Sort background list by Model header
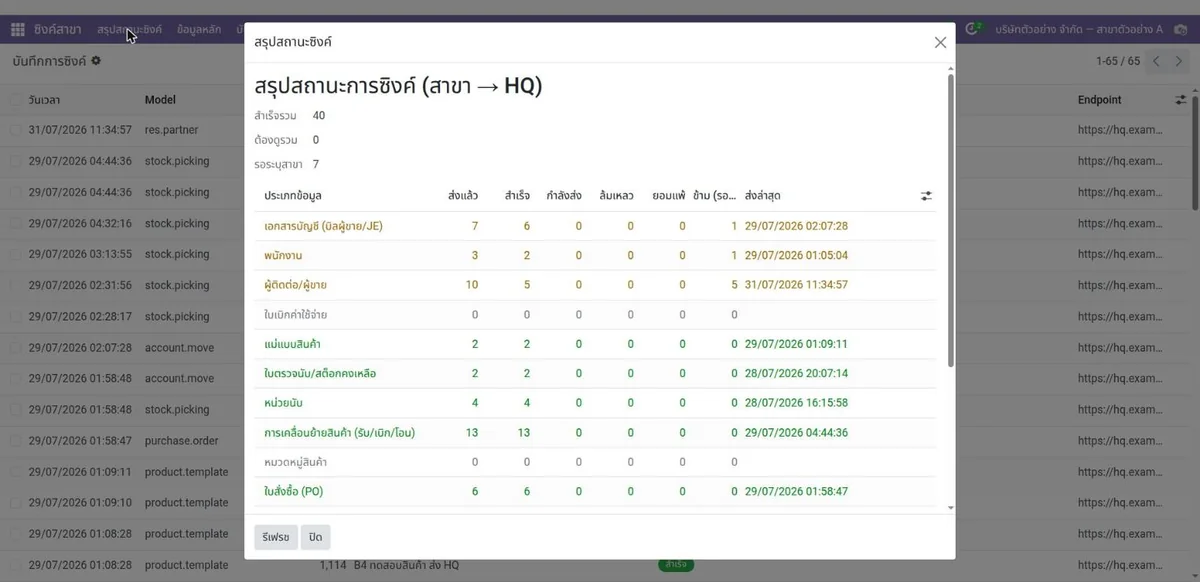 tap(160, 100)
